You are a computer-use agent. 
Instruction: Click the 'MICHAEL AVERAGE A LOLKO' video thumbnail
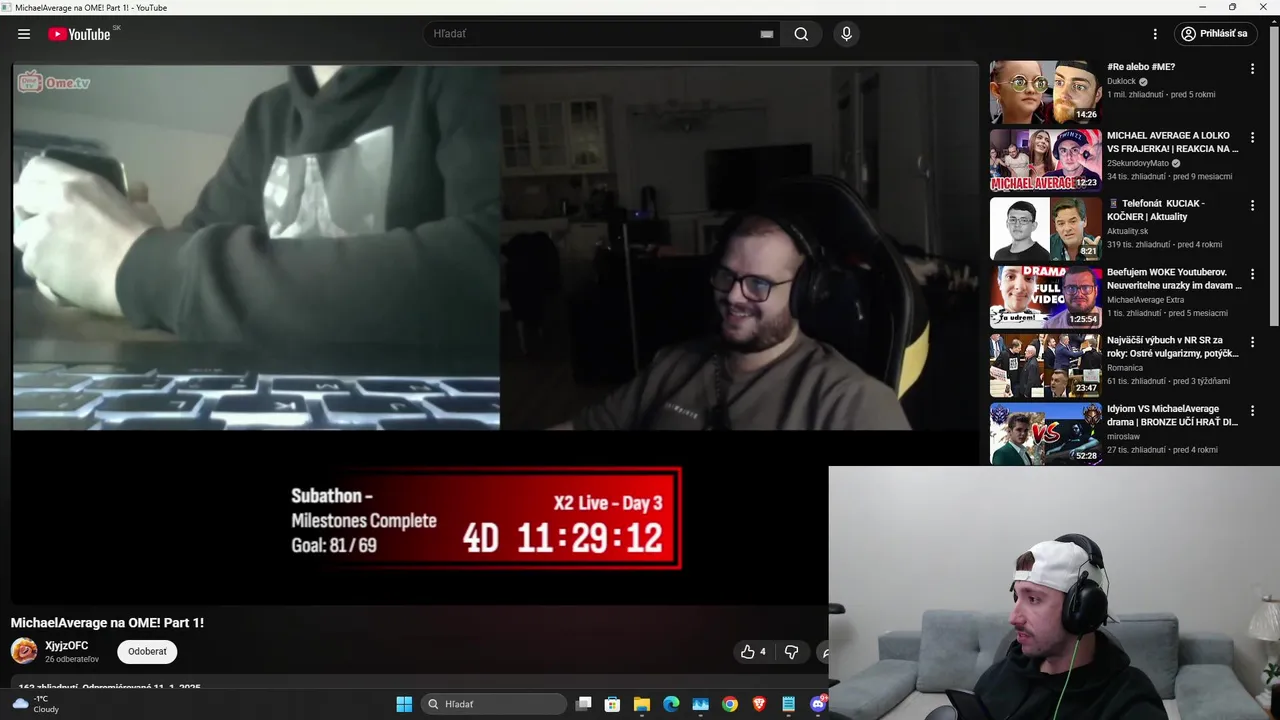(x=1045, y=160)
